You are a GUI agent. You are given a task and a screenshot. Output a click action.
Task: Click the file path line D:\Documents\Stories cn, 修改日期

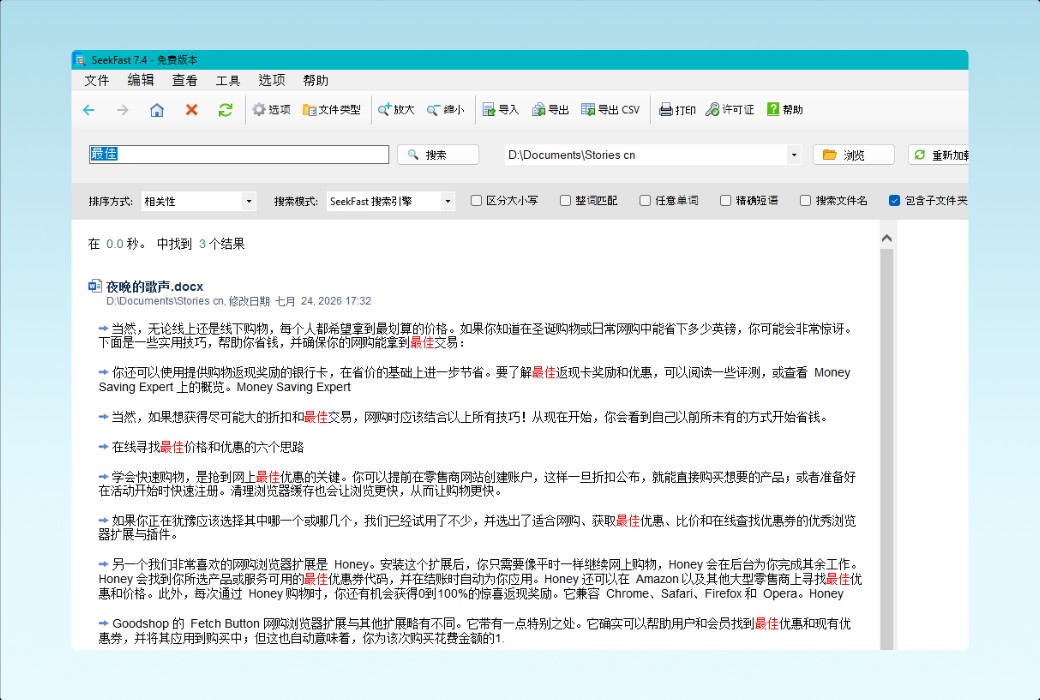tap(239, 301)
